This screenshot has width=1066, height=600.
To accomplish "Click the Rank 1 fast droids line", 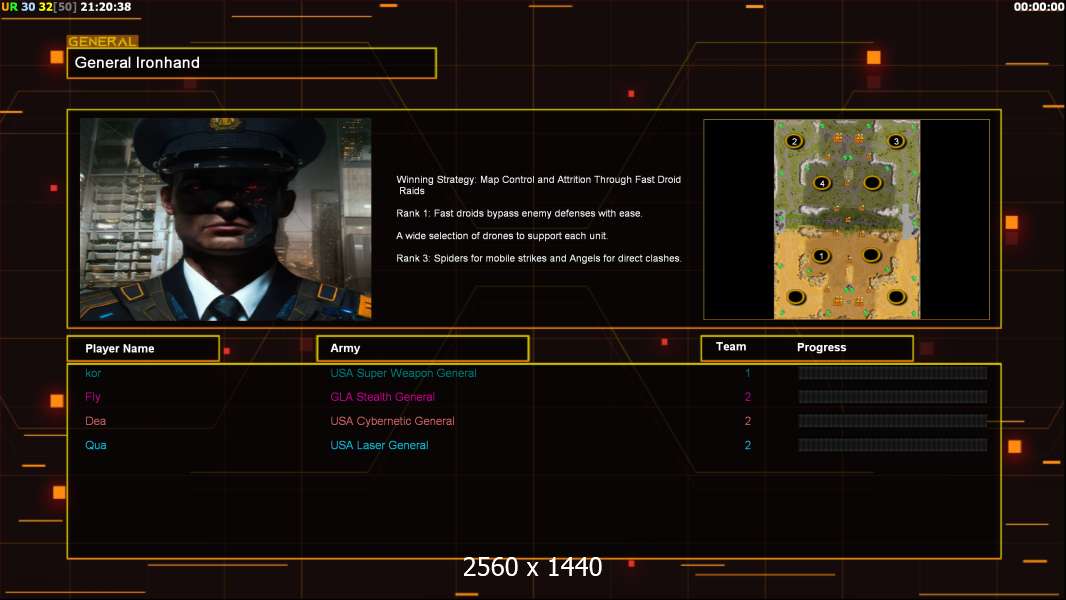I will pos(519,213).
